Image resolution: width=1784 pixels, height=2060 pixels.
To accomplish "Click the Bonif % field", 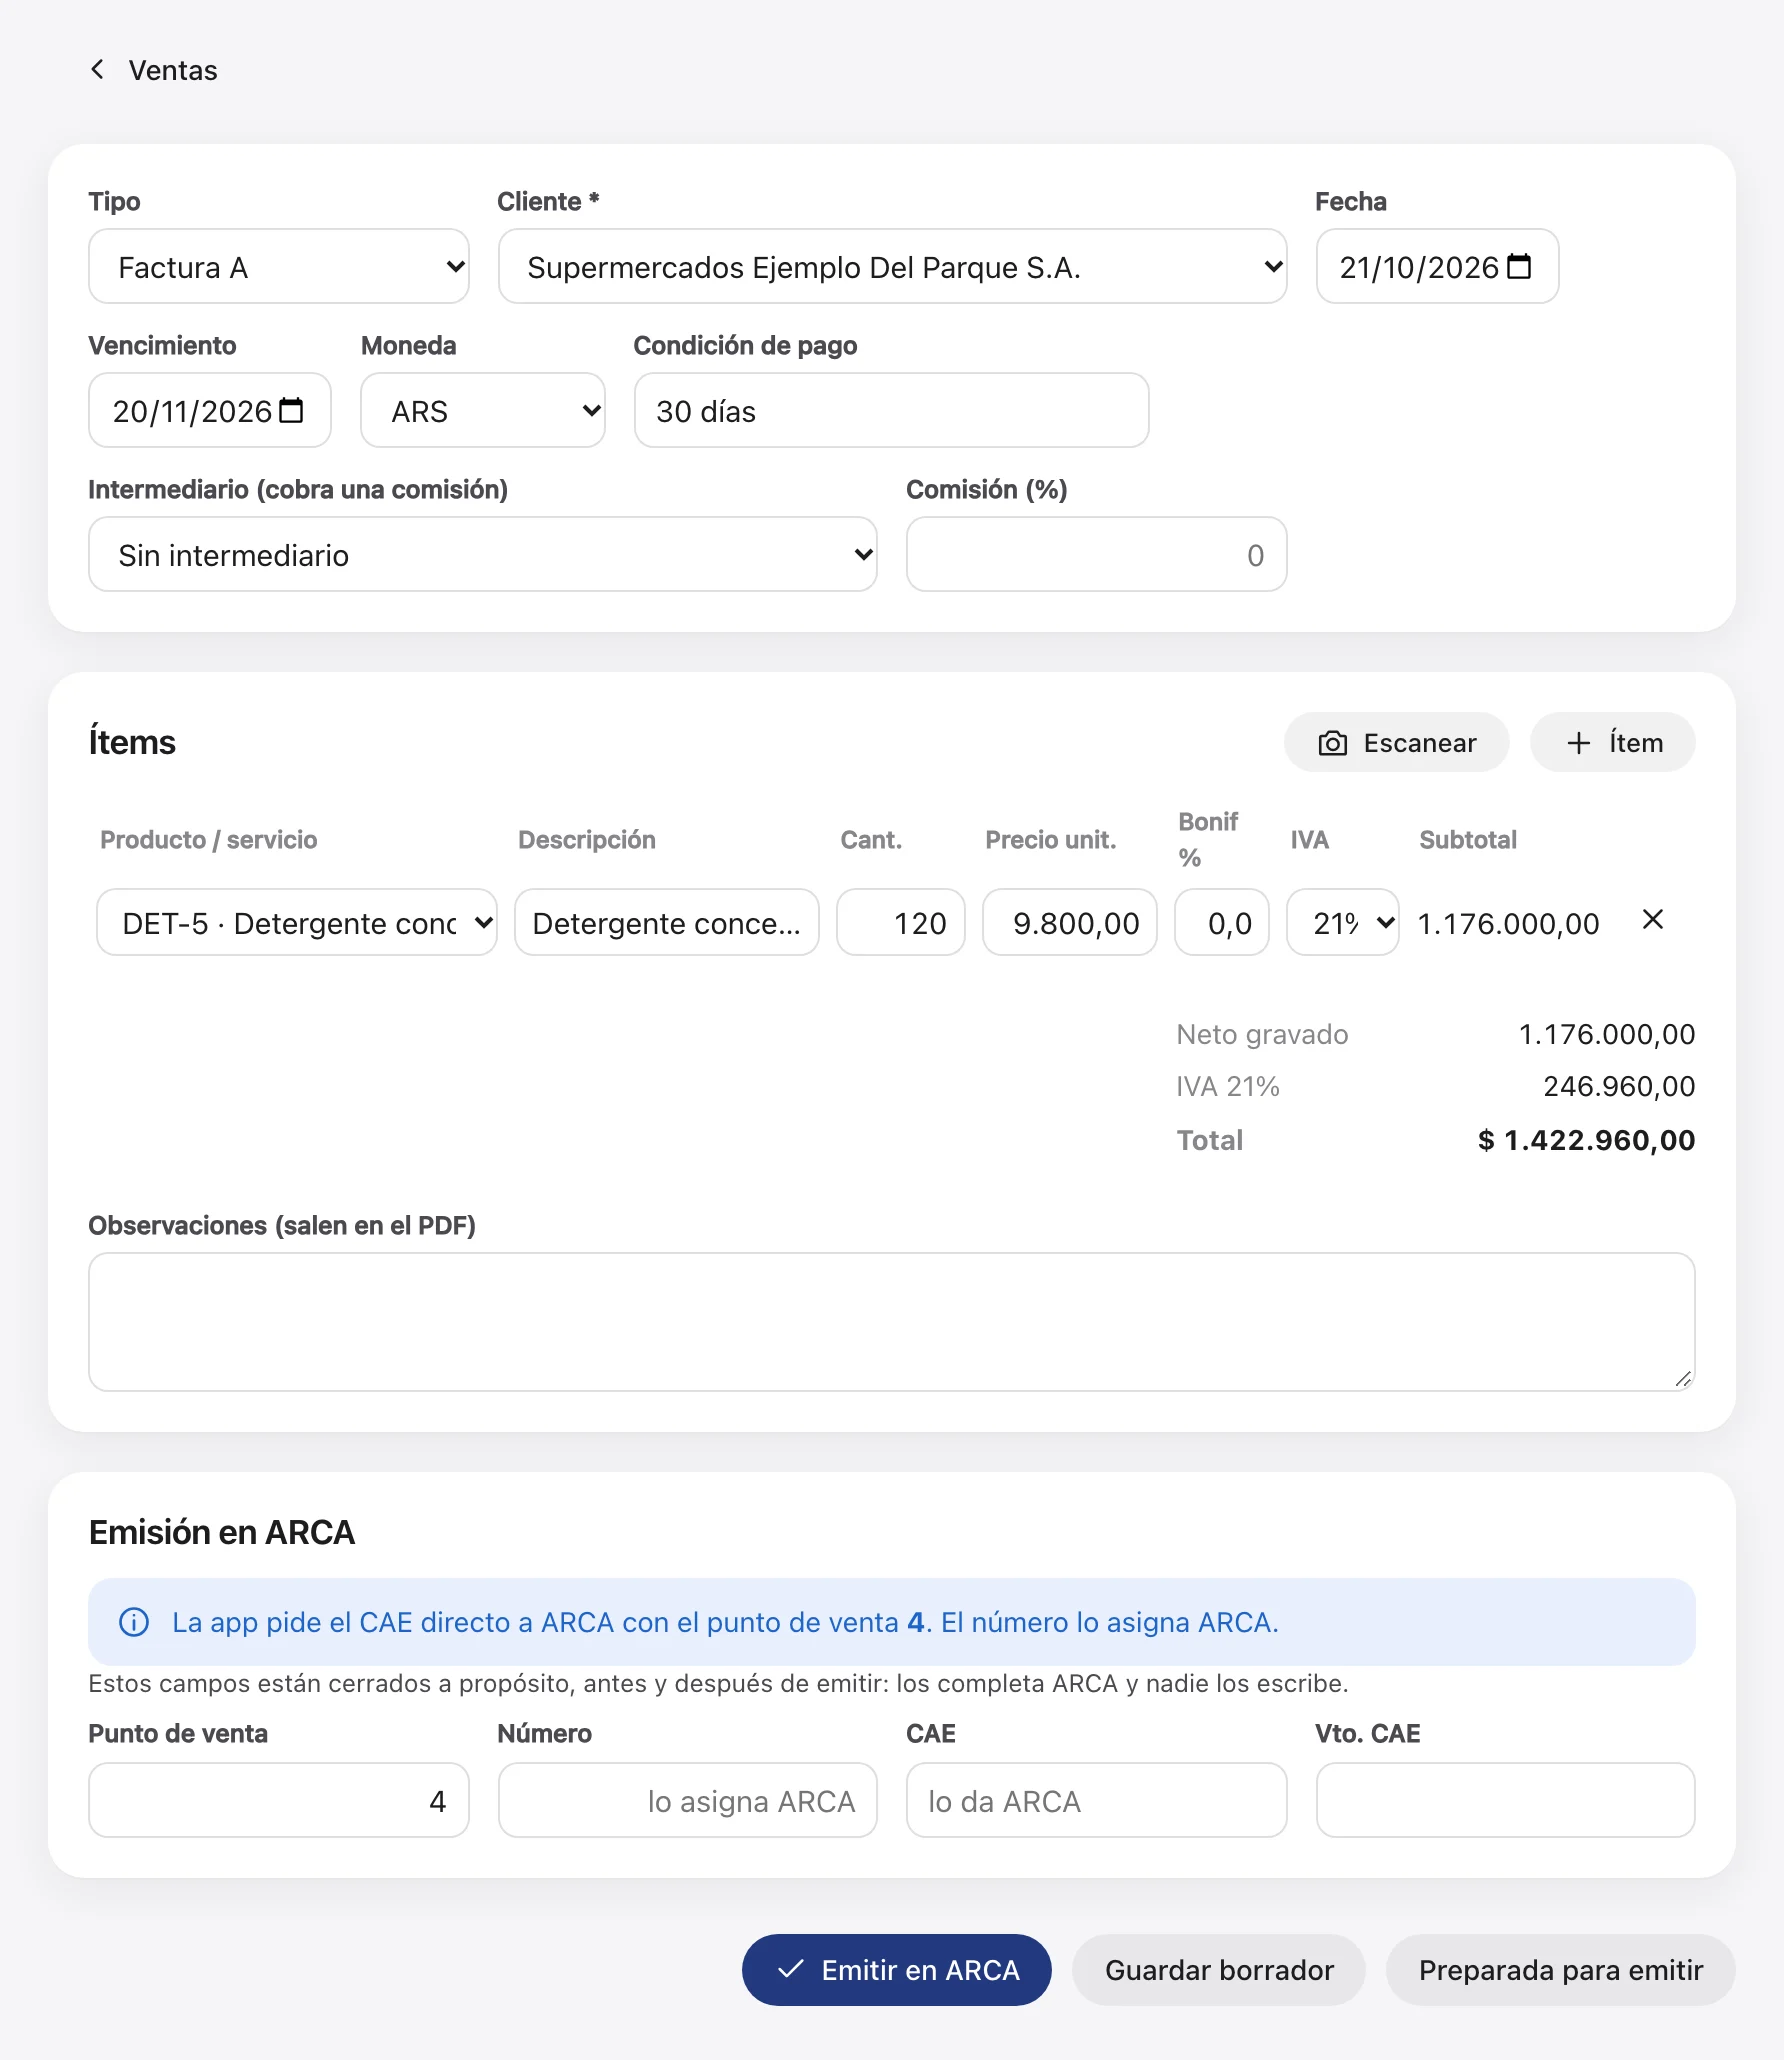I will [1222, 922].
